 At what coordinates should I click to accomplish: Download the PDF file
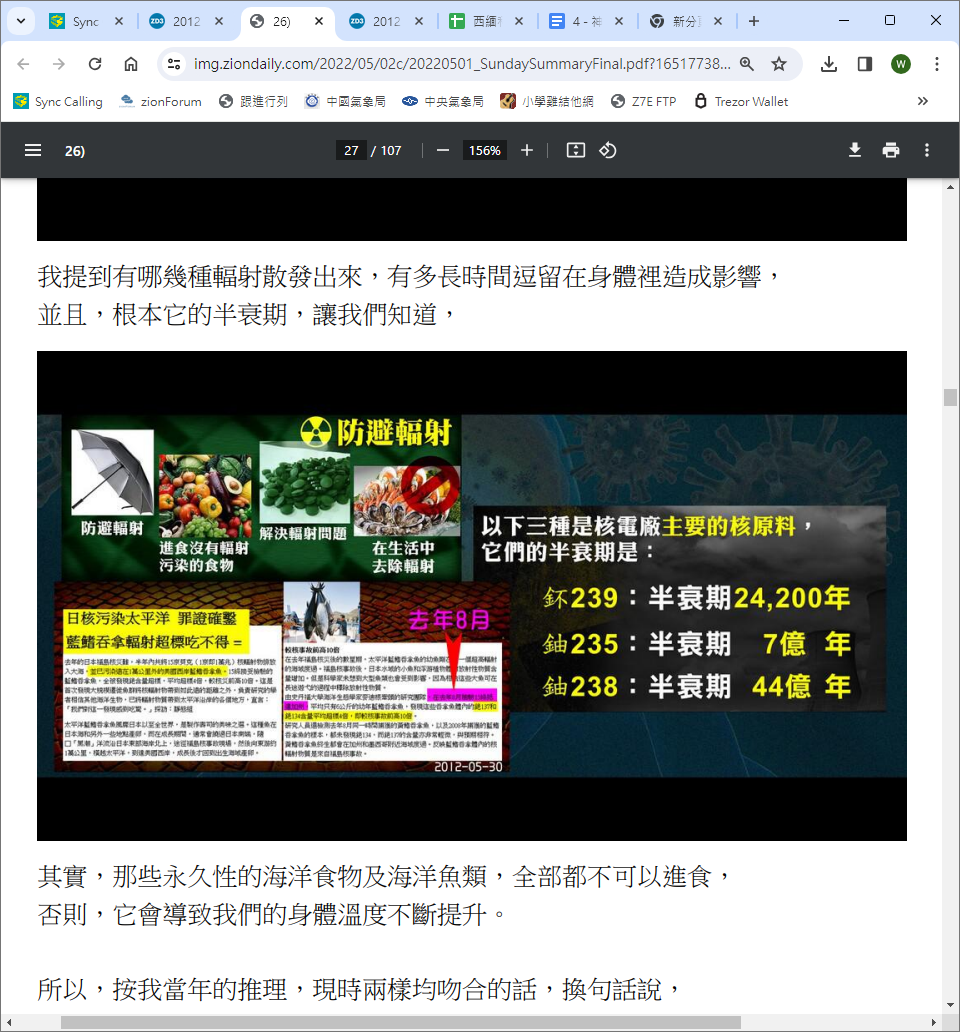point(855,151)
